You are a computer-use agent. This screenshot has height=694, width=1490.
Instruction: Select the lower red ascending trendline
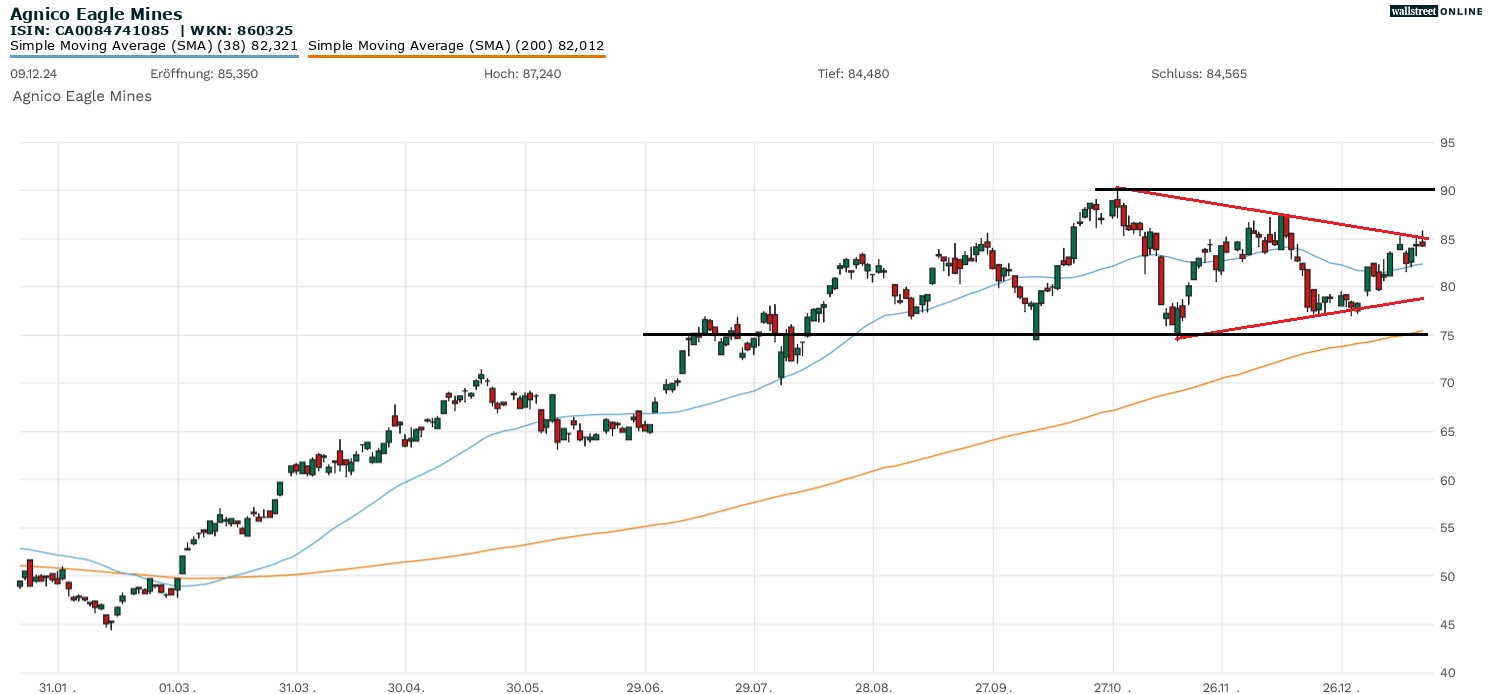(x=1300, y=318)
